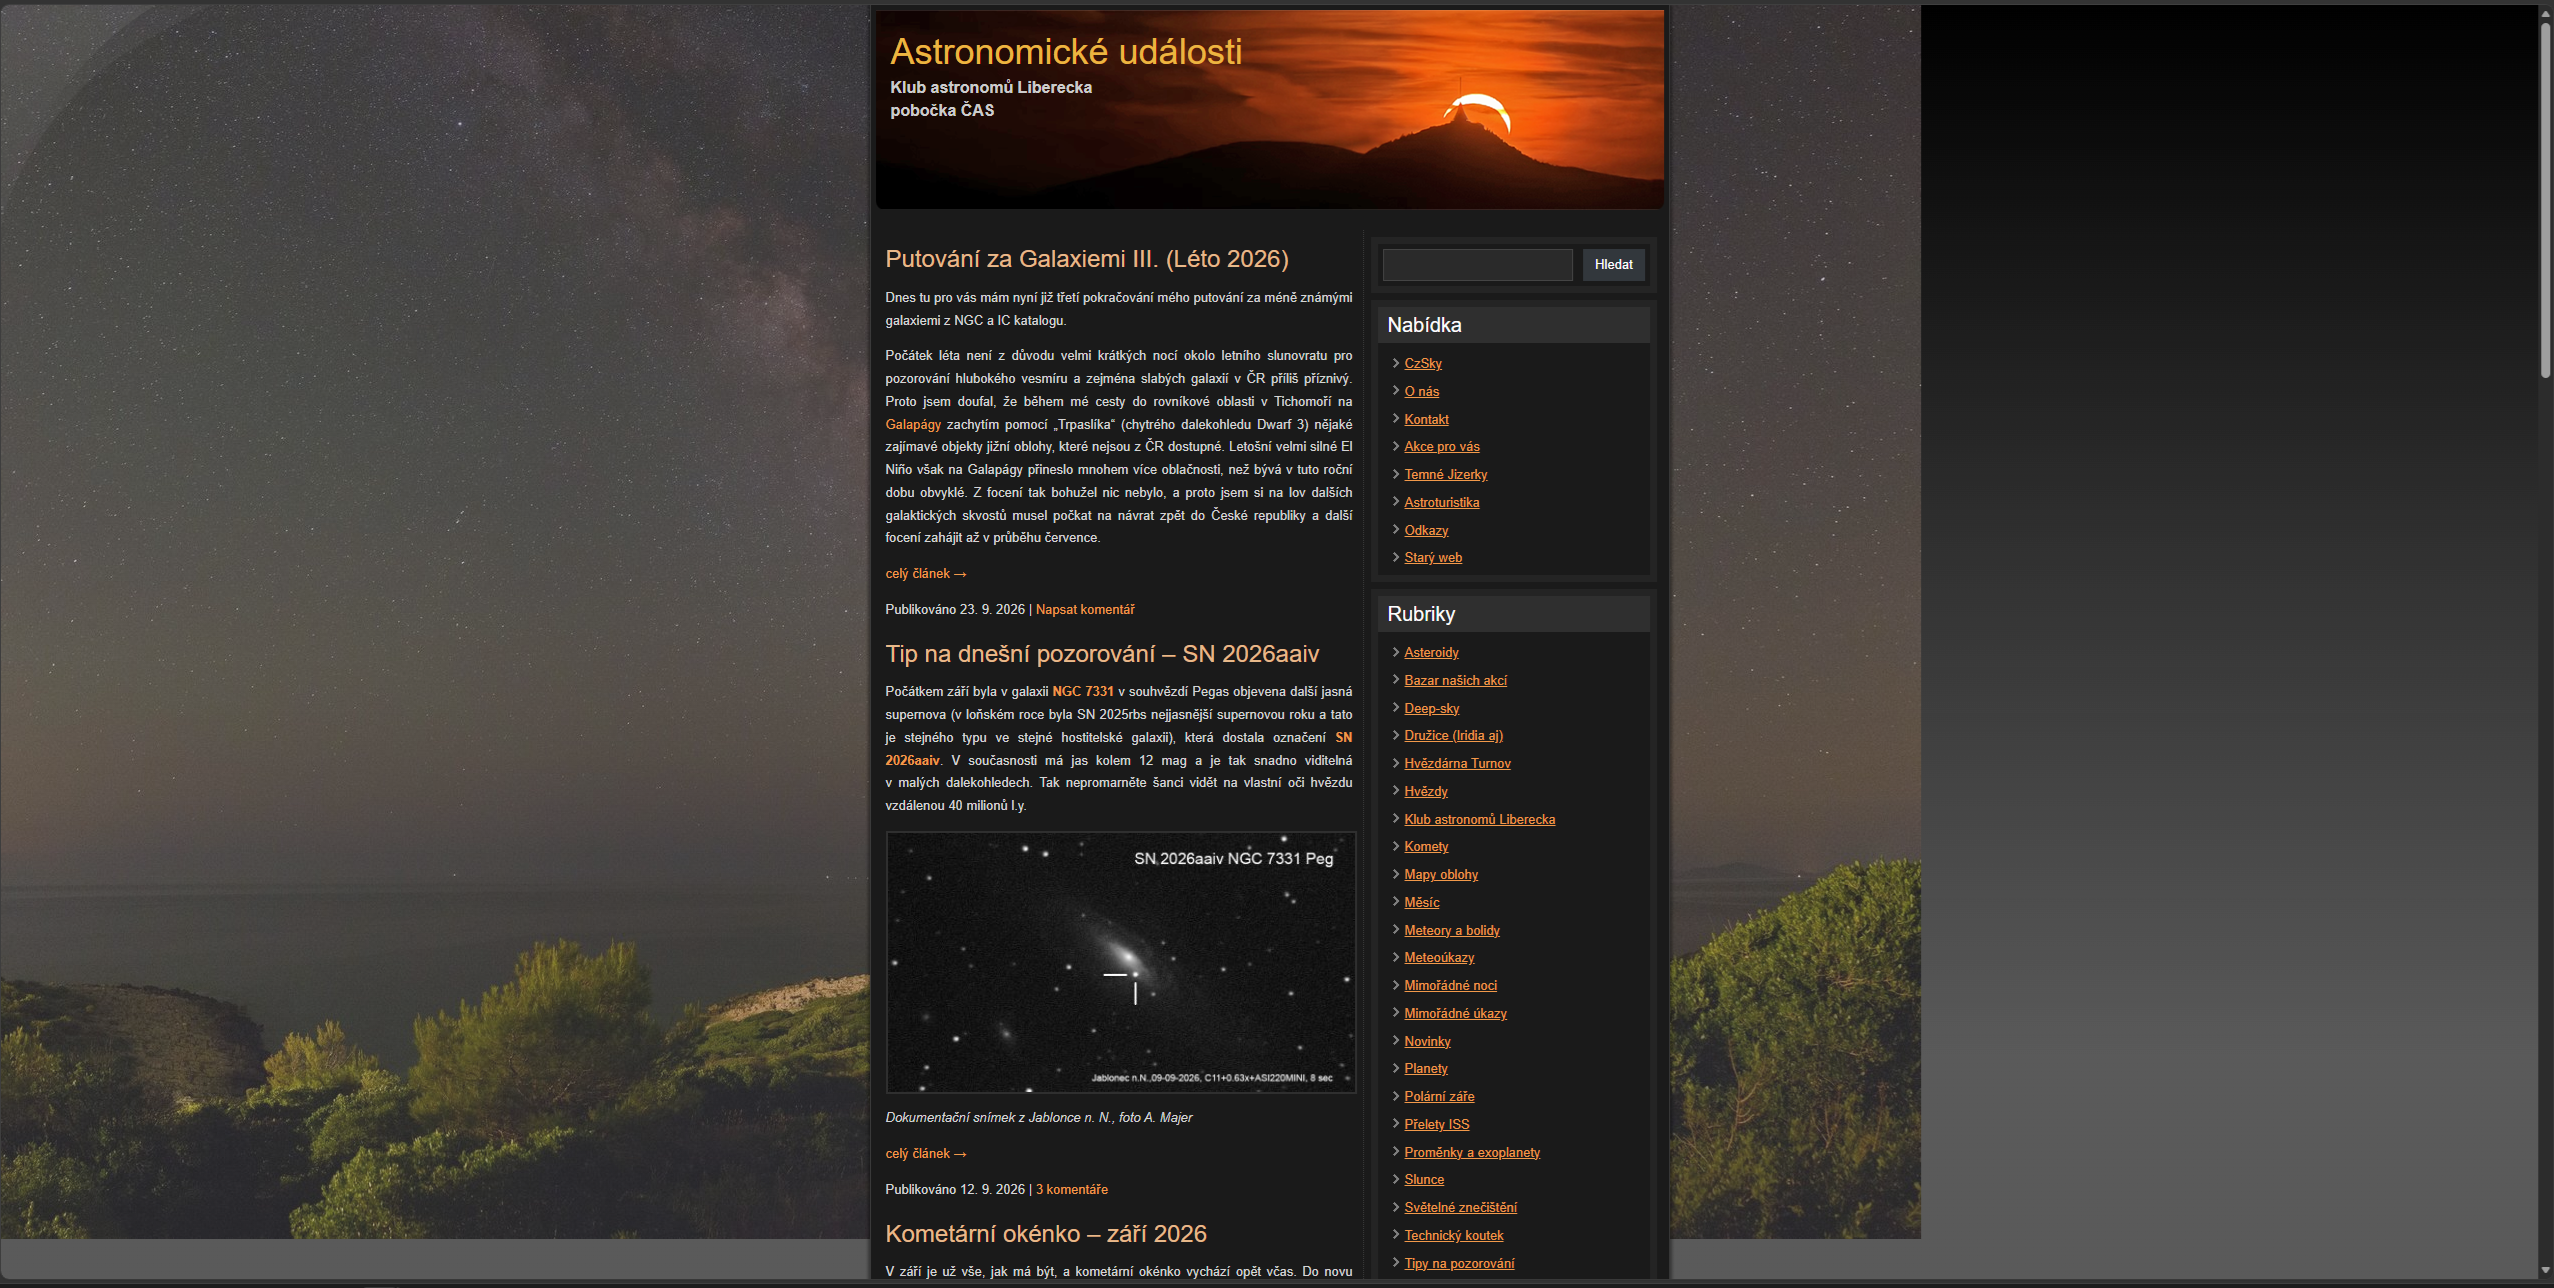This screenshot has height=1288, width=2554.
Task: Select the Hvězdy category
Action: pyautogui.click(x=1426, y=792)
